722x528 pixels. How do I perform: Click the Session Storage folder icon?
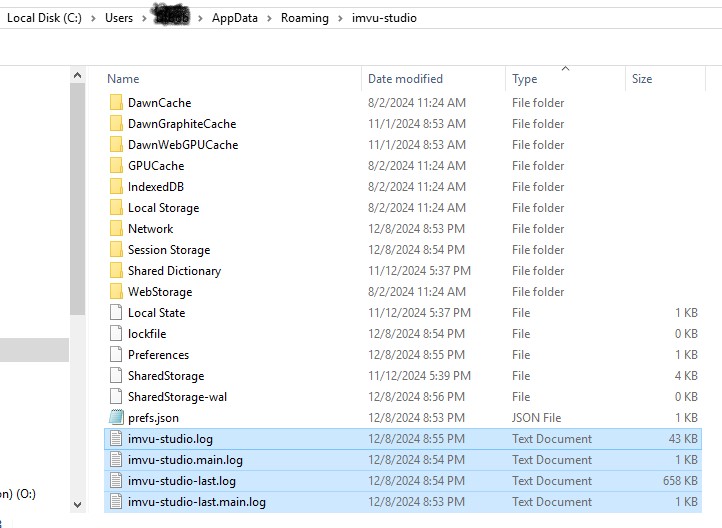(x=116, y=249)
